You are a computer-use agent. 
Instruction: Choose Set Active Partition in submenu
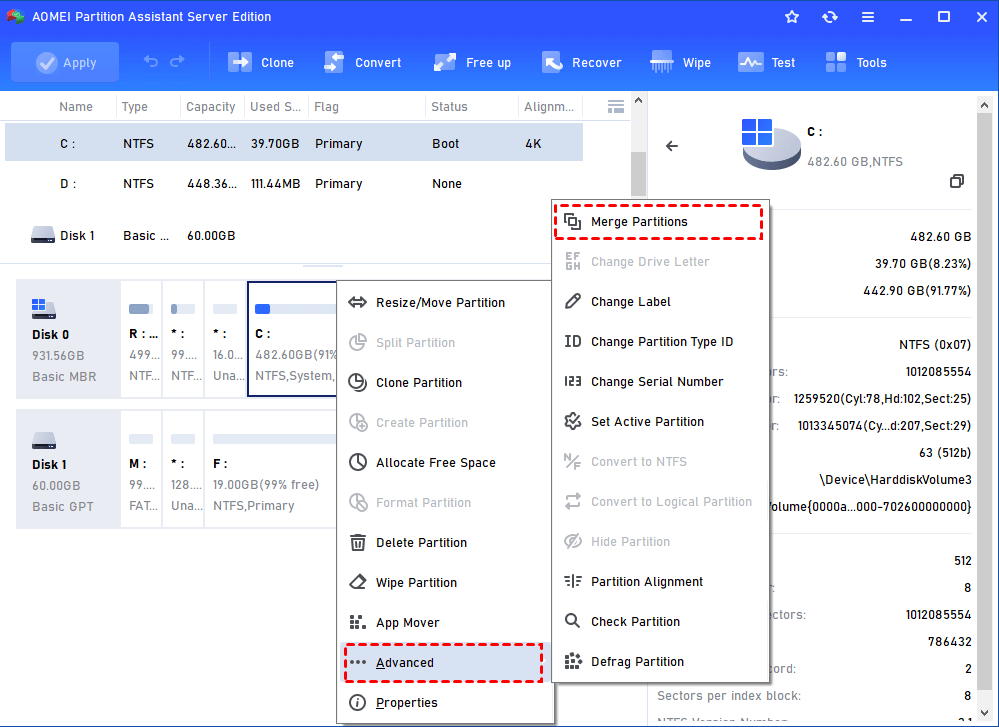point(660,422)
